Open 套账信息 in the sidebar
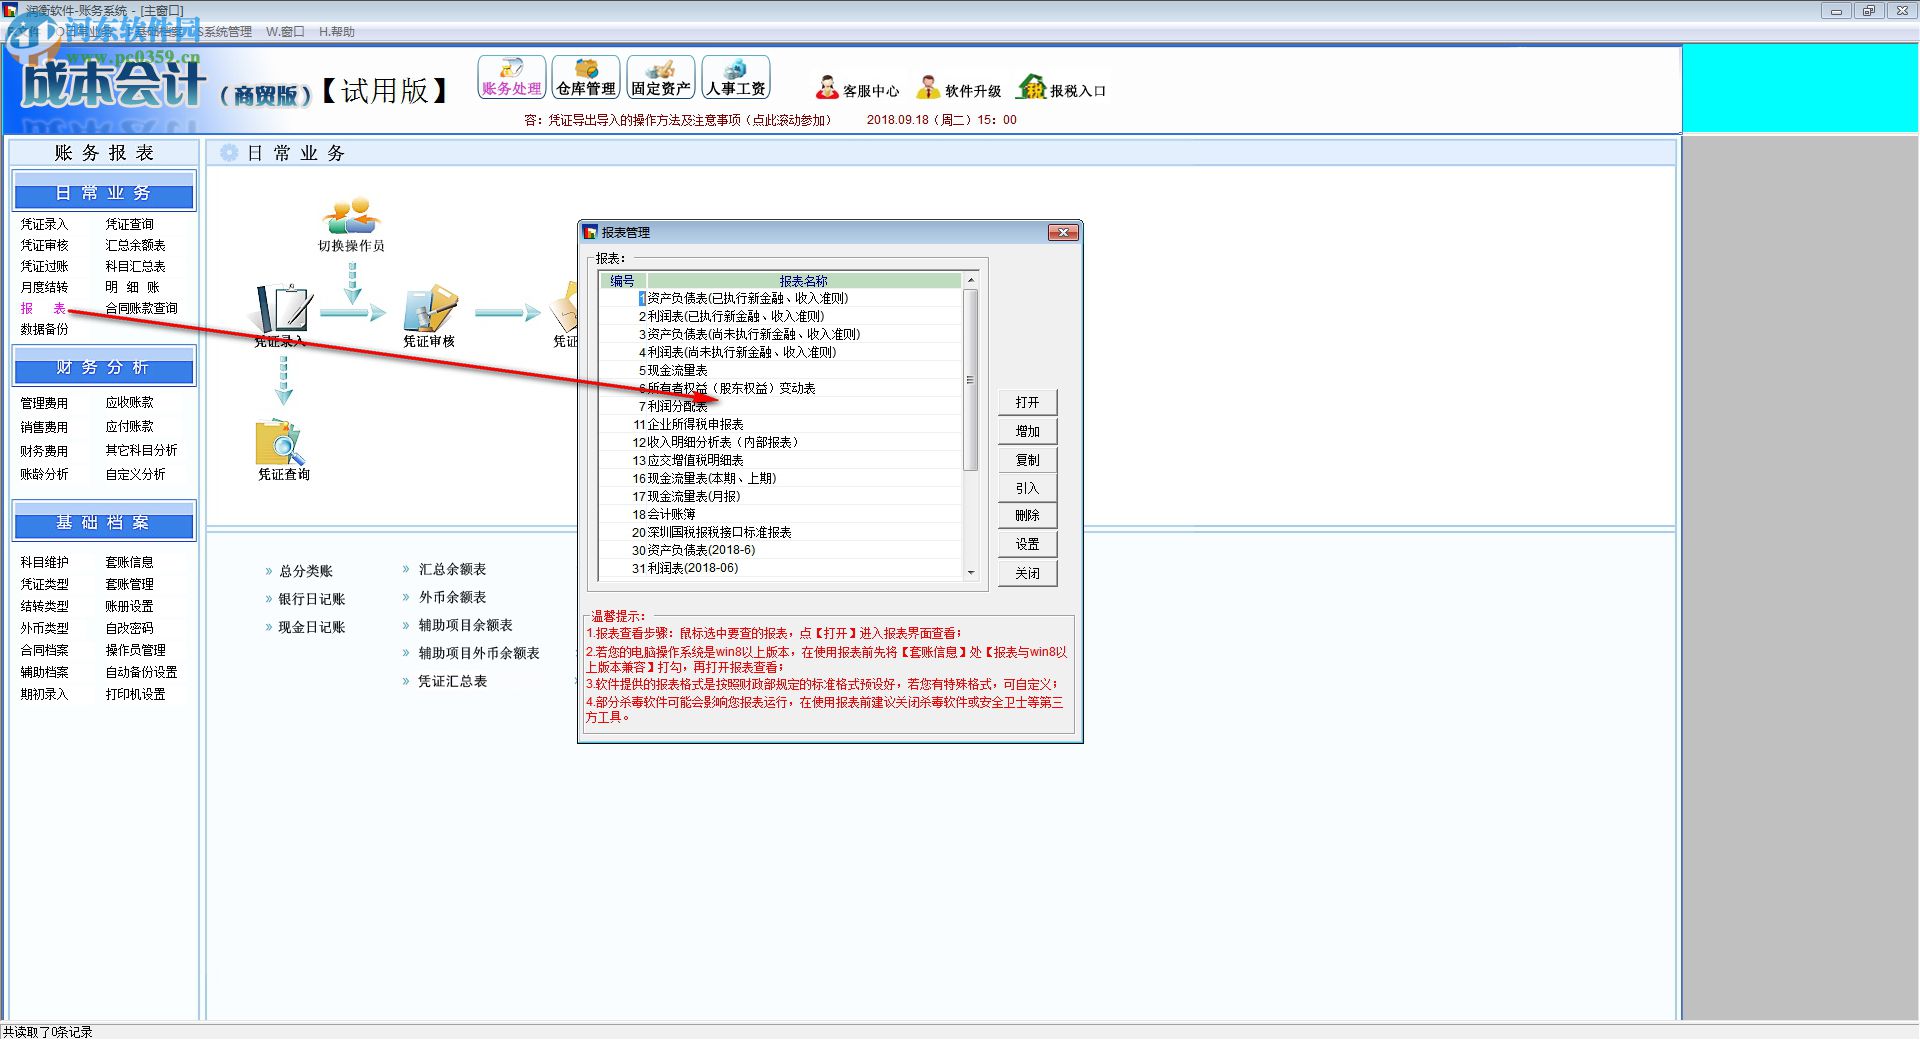Screen dimensions: 1920x1040 click(130, 562)
